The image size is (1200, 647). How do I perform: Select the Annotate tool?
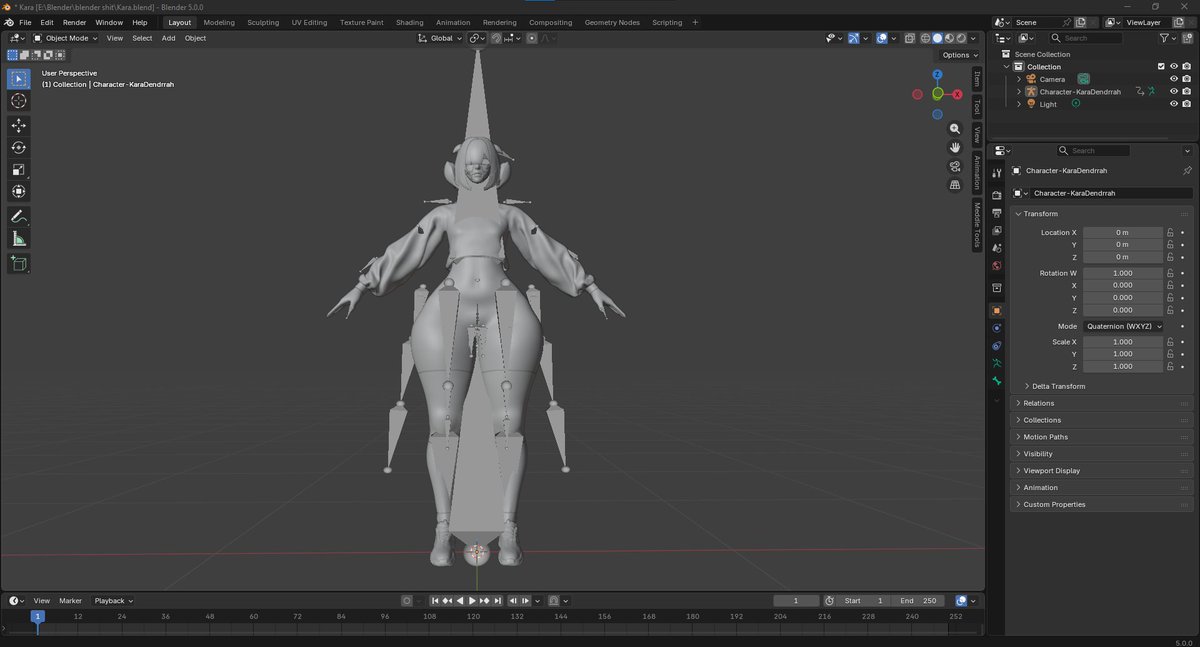pyautogui.click(x=19, y=217)
